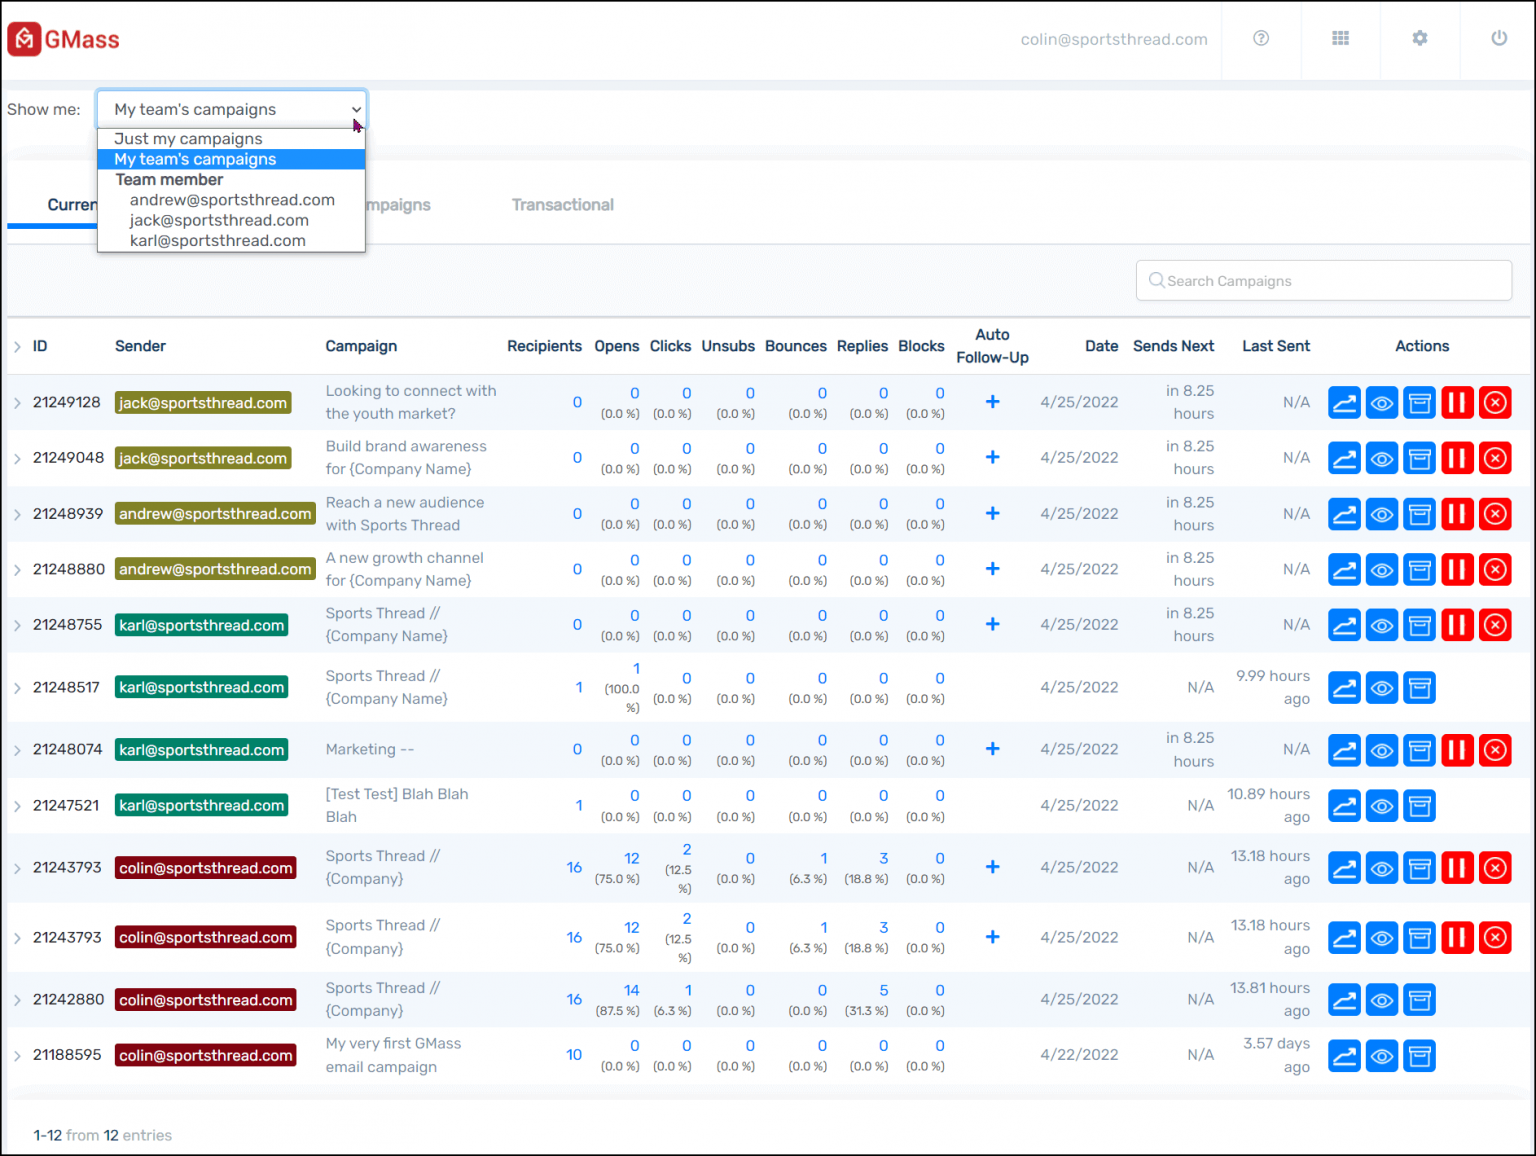Screen dimensions: 1536x1156
Task: Open the GMass help icon in the header
Action: click(1260, 38)
